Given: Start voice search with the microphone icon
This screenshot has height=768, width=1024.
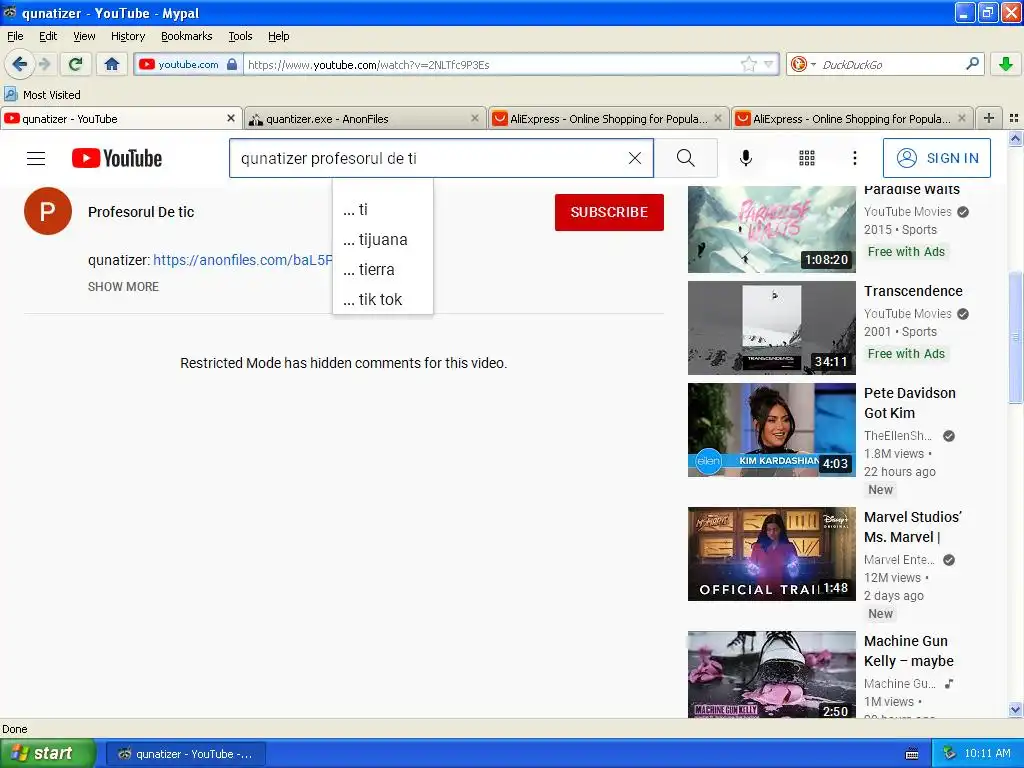Looking at the screenshot, I should (x=746, y=158).
